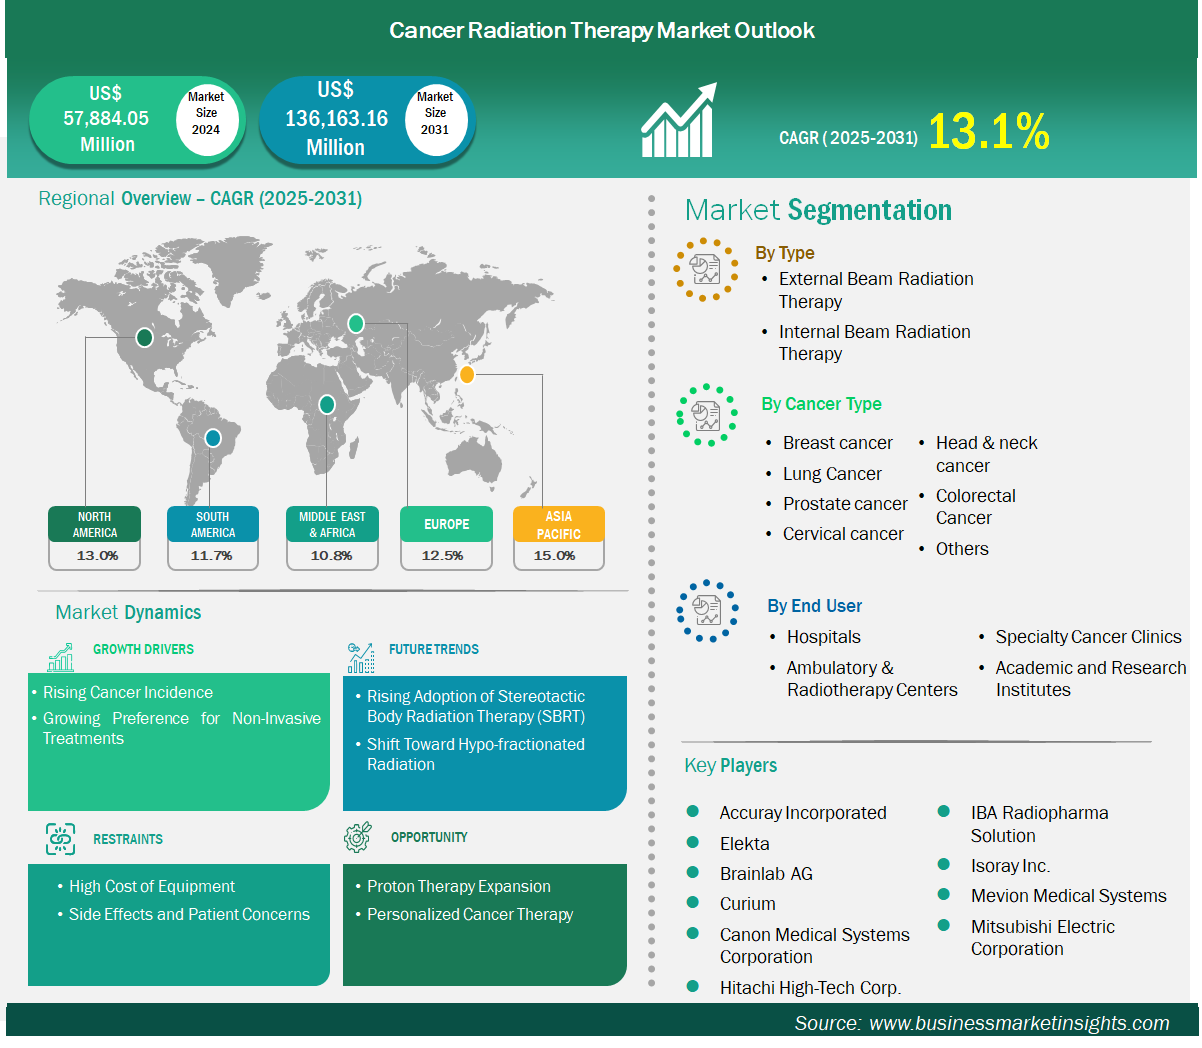Viewport: 1202px width, 1048px height.
Task: Click the Future Trends heading
Action: pyautogui.click(x=433, y=649)
